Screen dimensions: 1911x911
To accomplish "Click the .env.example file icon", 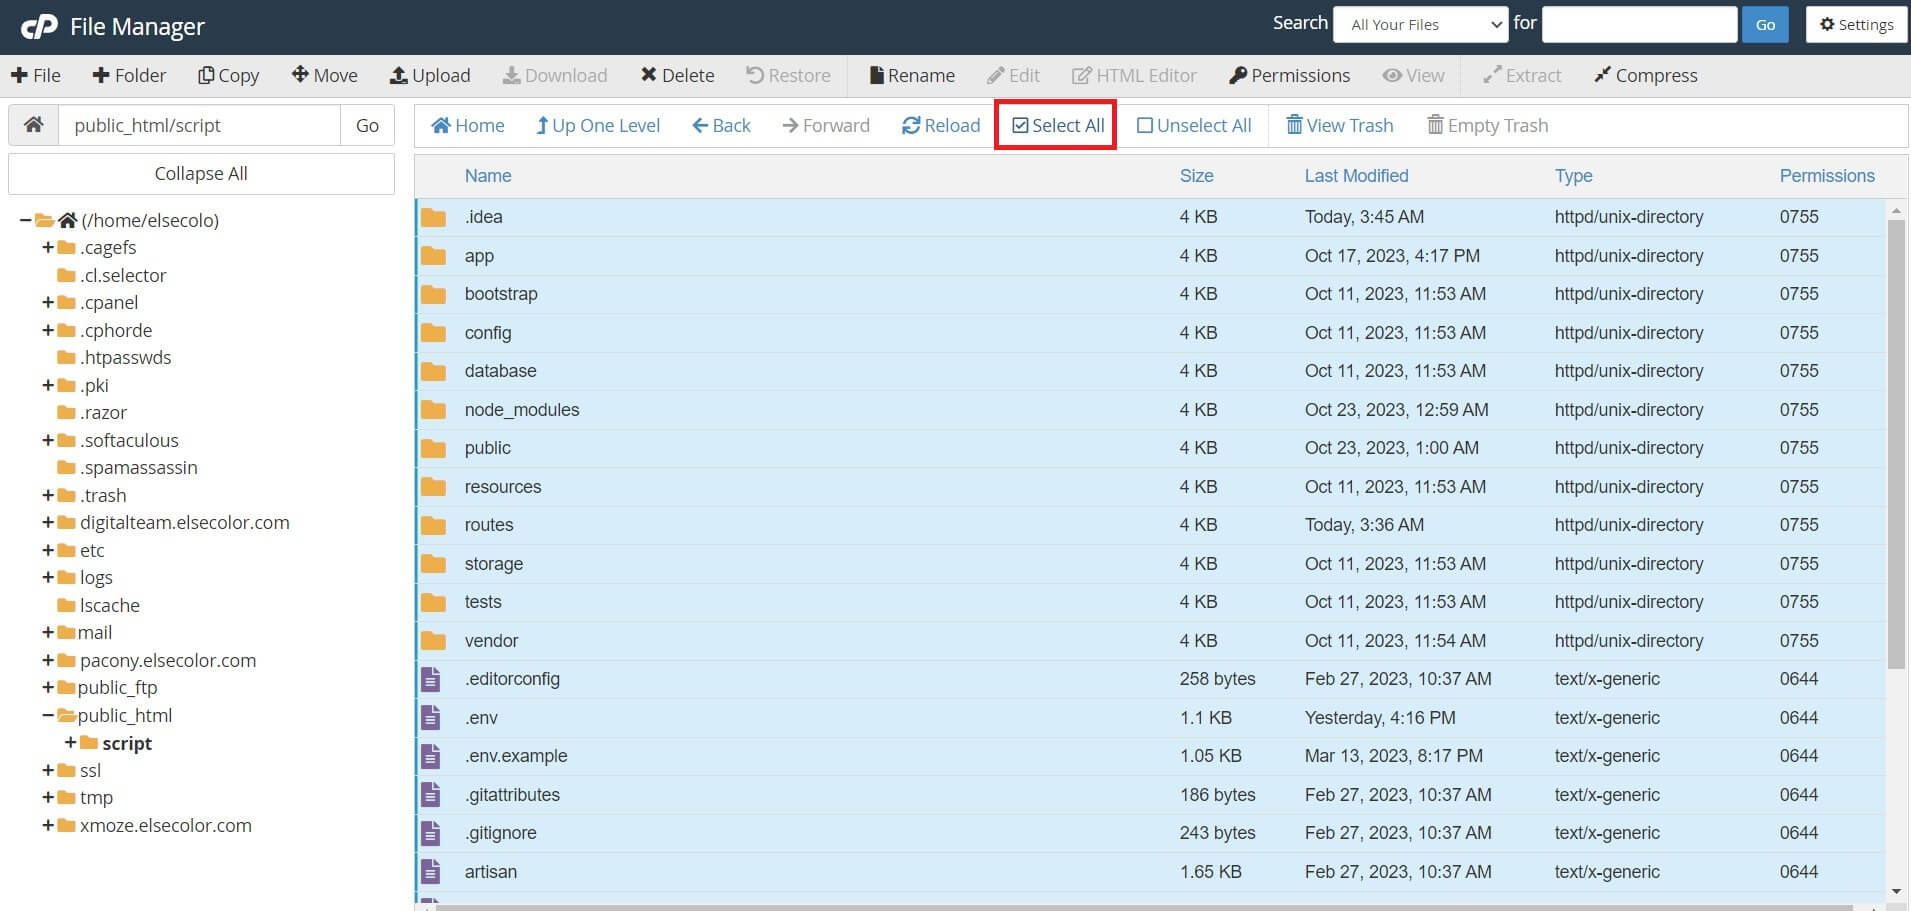I will coord(431,756).
